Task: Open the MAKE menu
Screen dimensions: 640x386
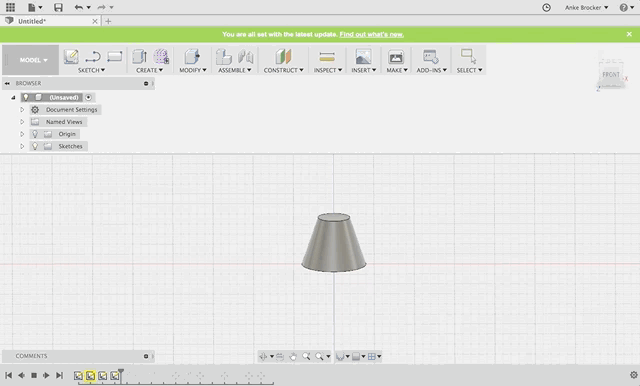Action: [397, 70]
